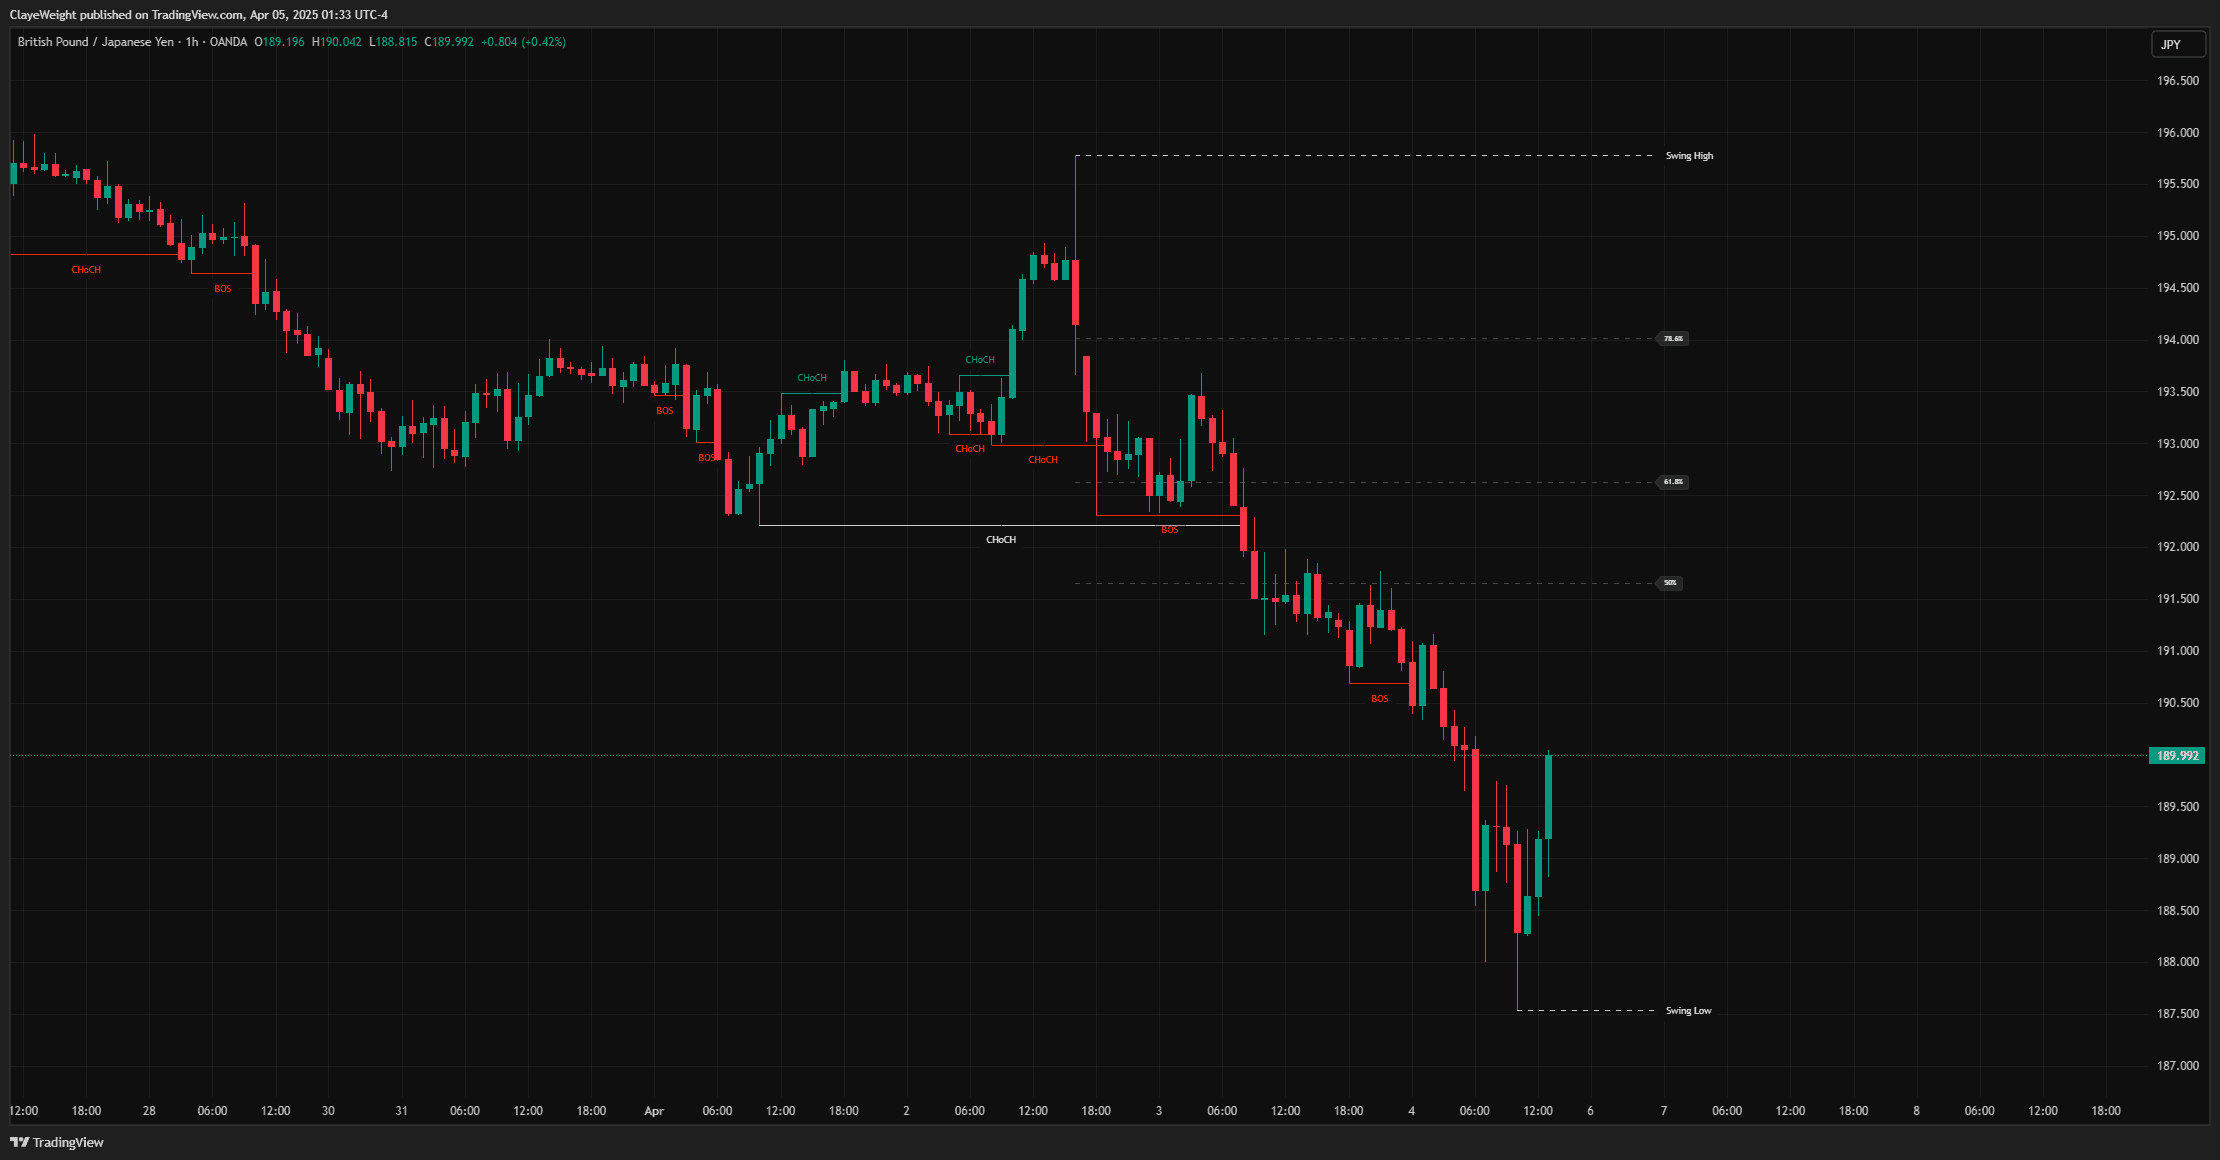Open the JPY currency button
Viewport: 2220px width, 1160px height.
coord(2177,44)
